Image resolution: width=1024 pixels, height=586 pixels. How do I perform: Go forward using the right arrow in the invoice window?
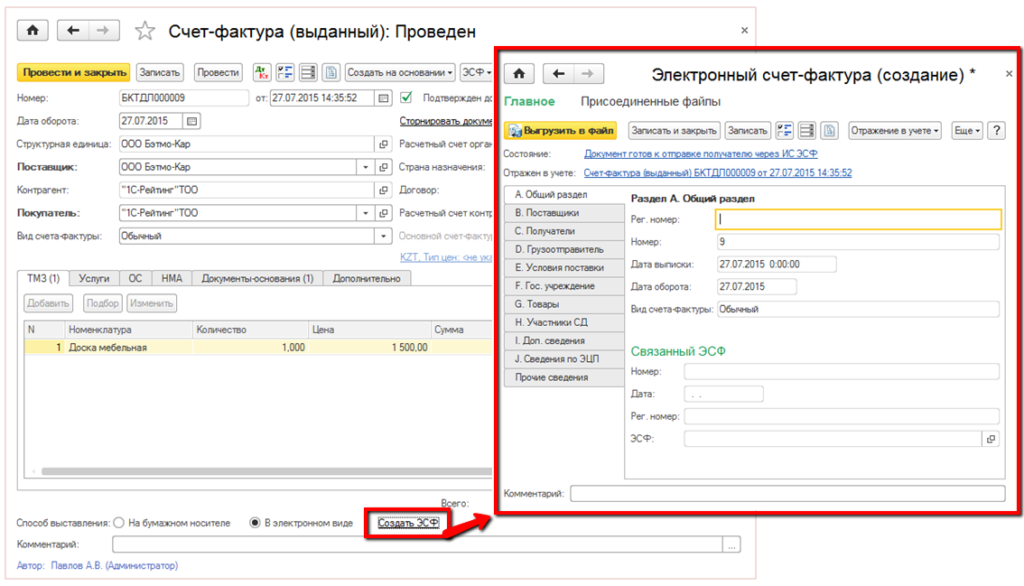pos(103,31)
